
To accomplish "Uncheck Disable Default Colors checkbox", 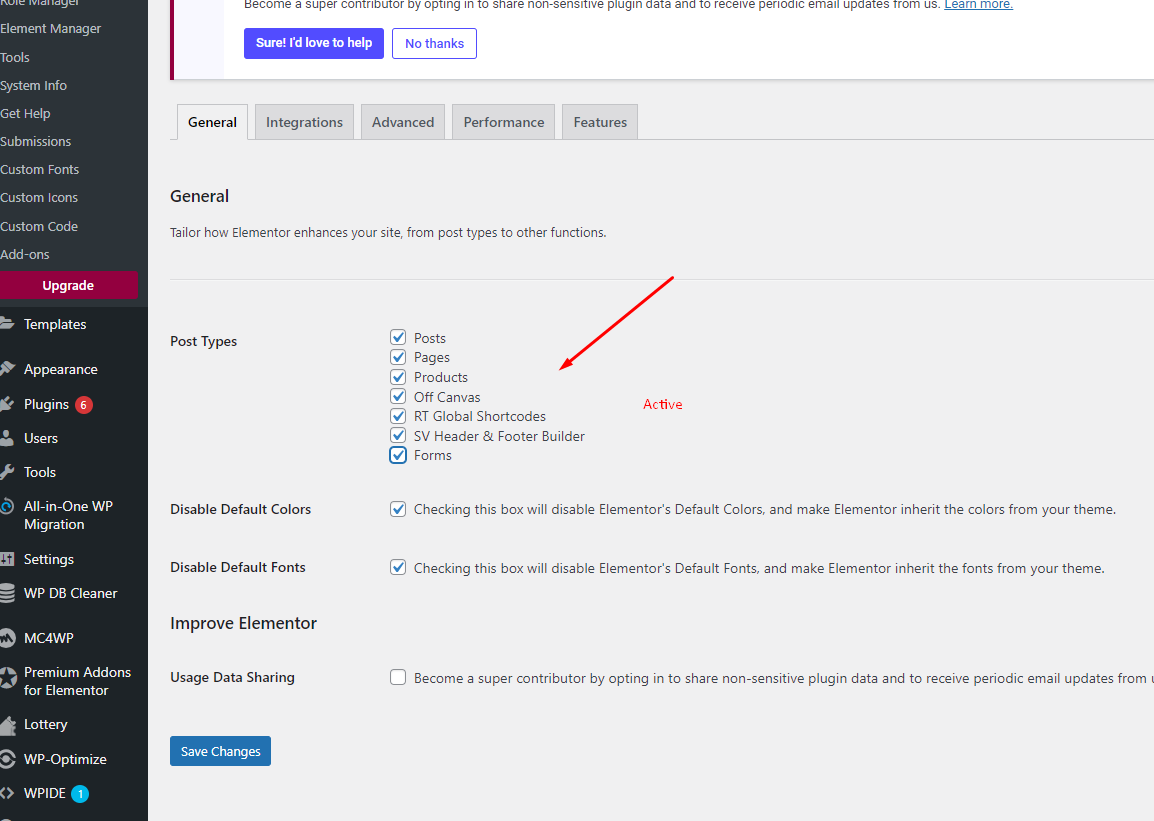I will (398, 509).
